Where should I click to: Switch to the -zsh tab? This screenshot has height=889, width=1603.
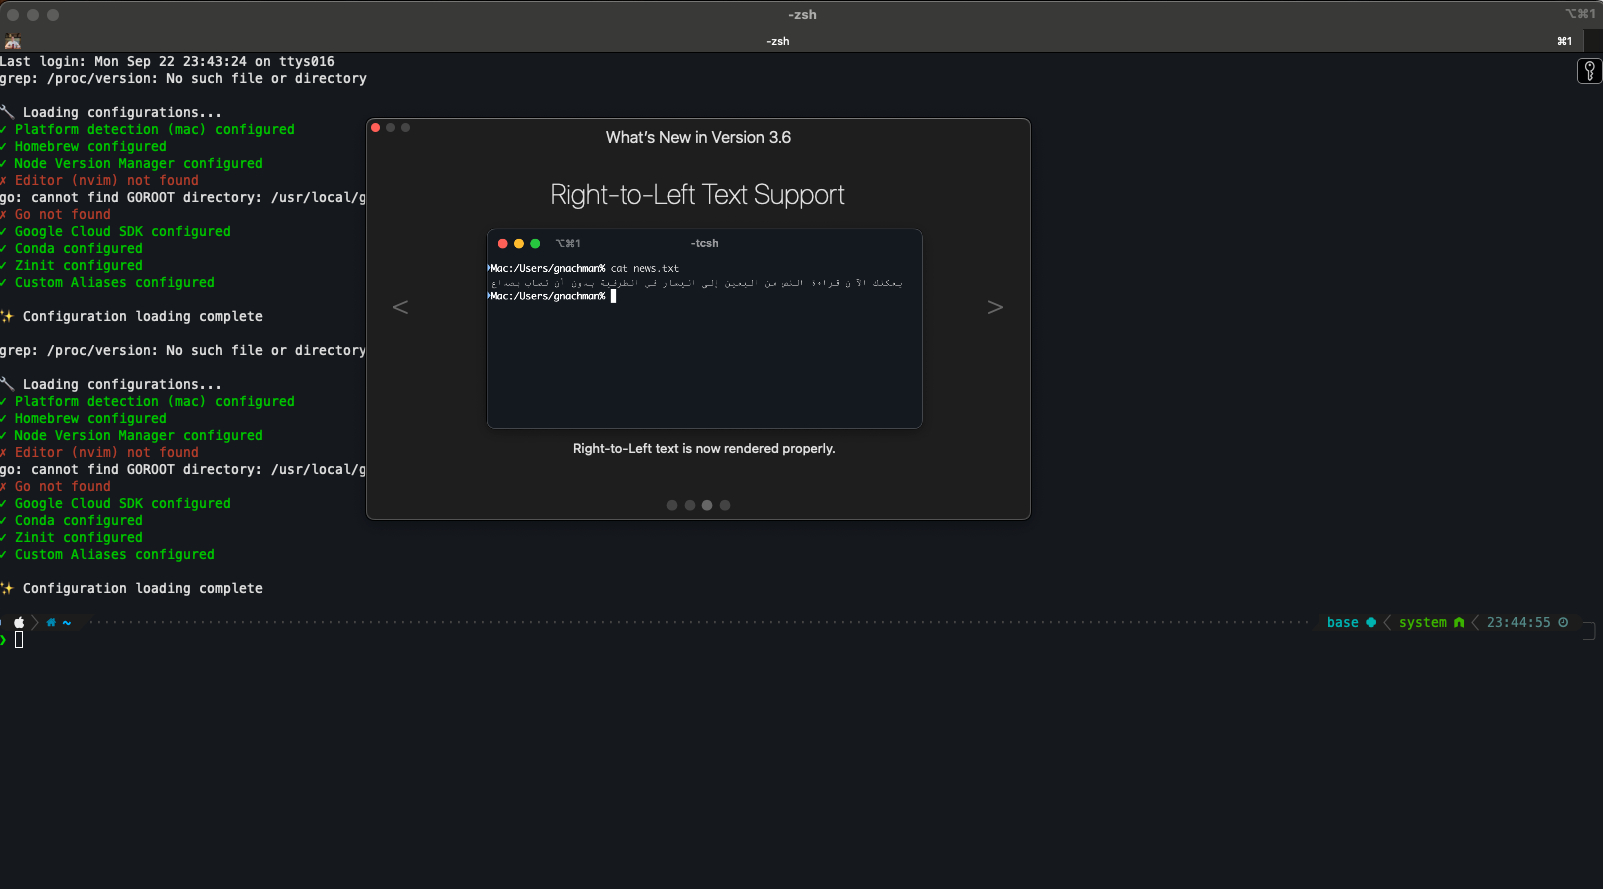pos(778,41)
